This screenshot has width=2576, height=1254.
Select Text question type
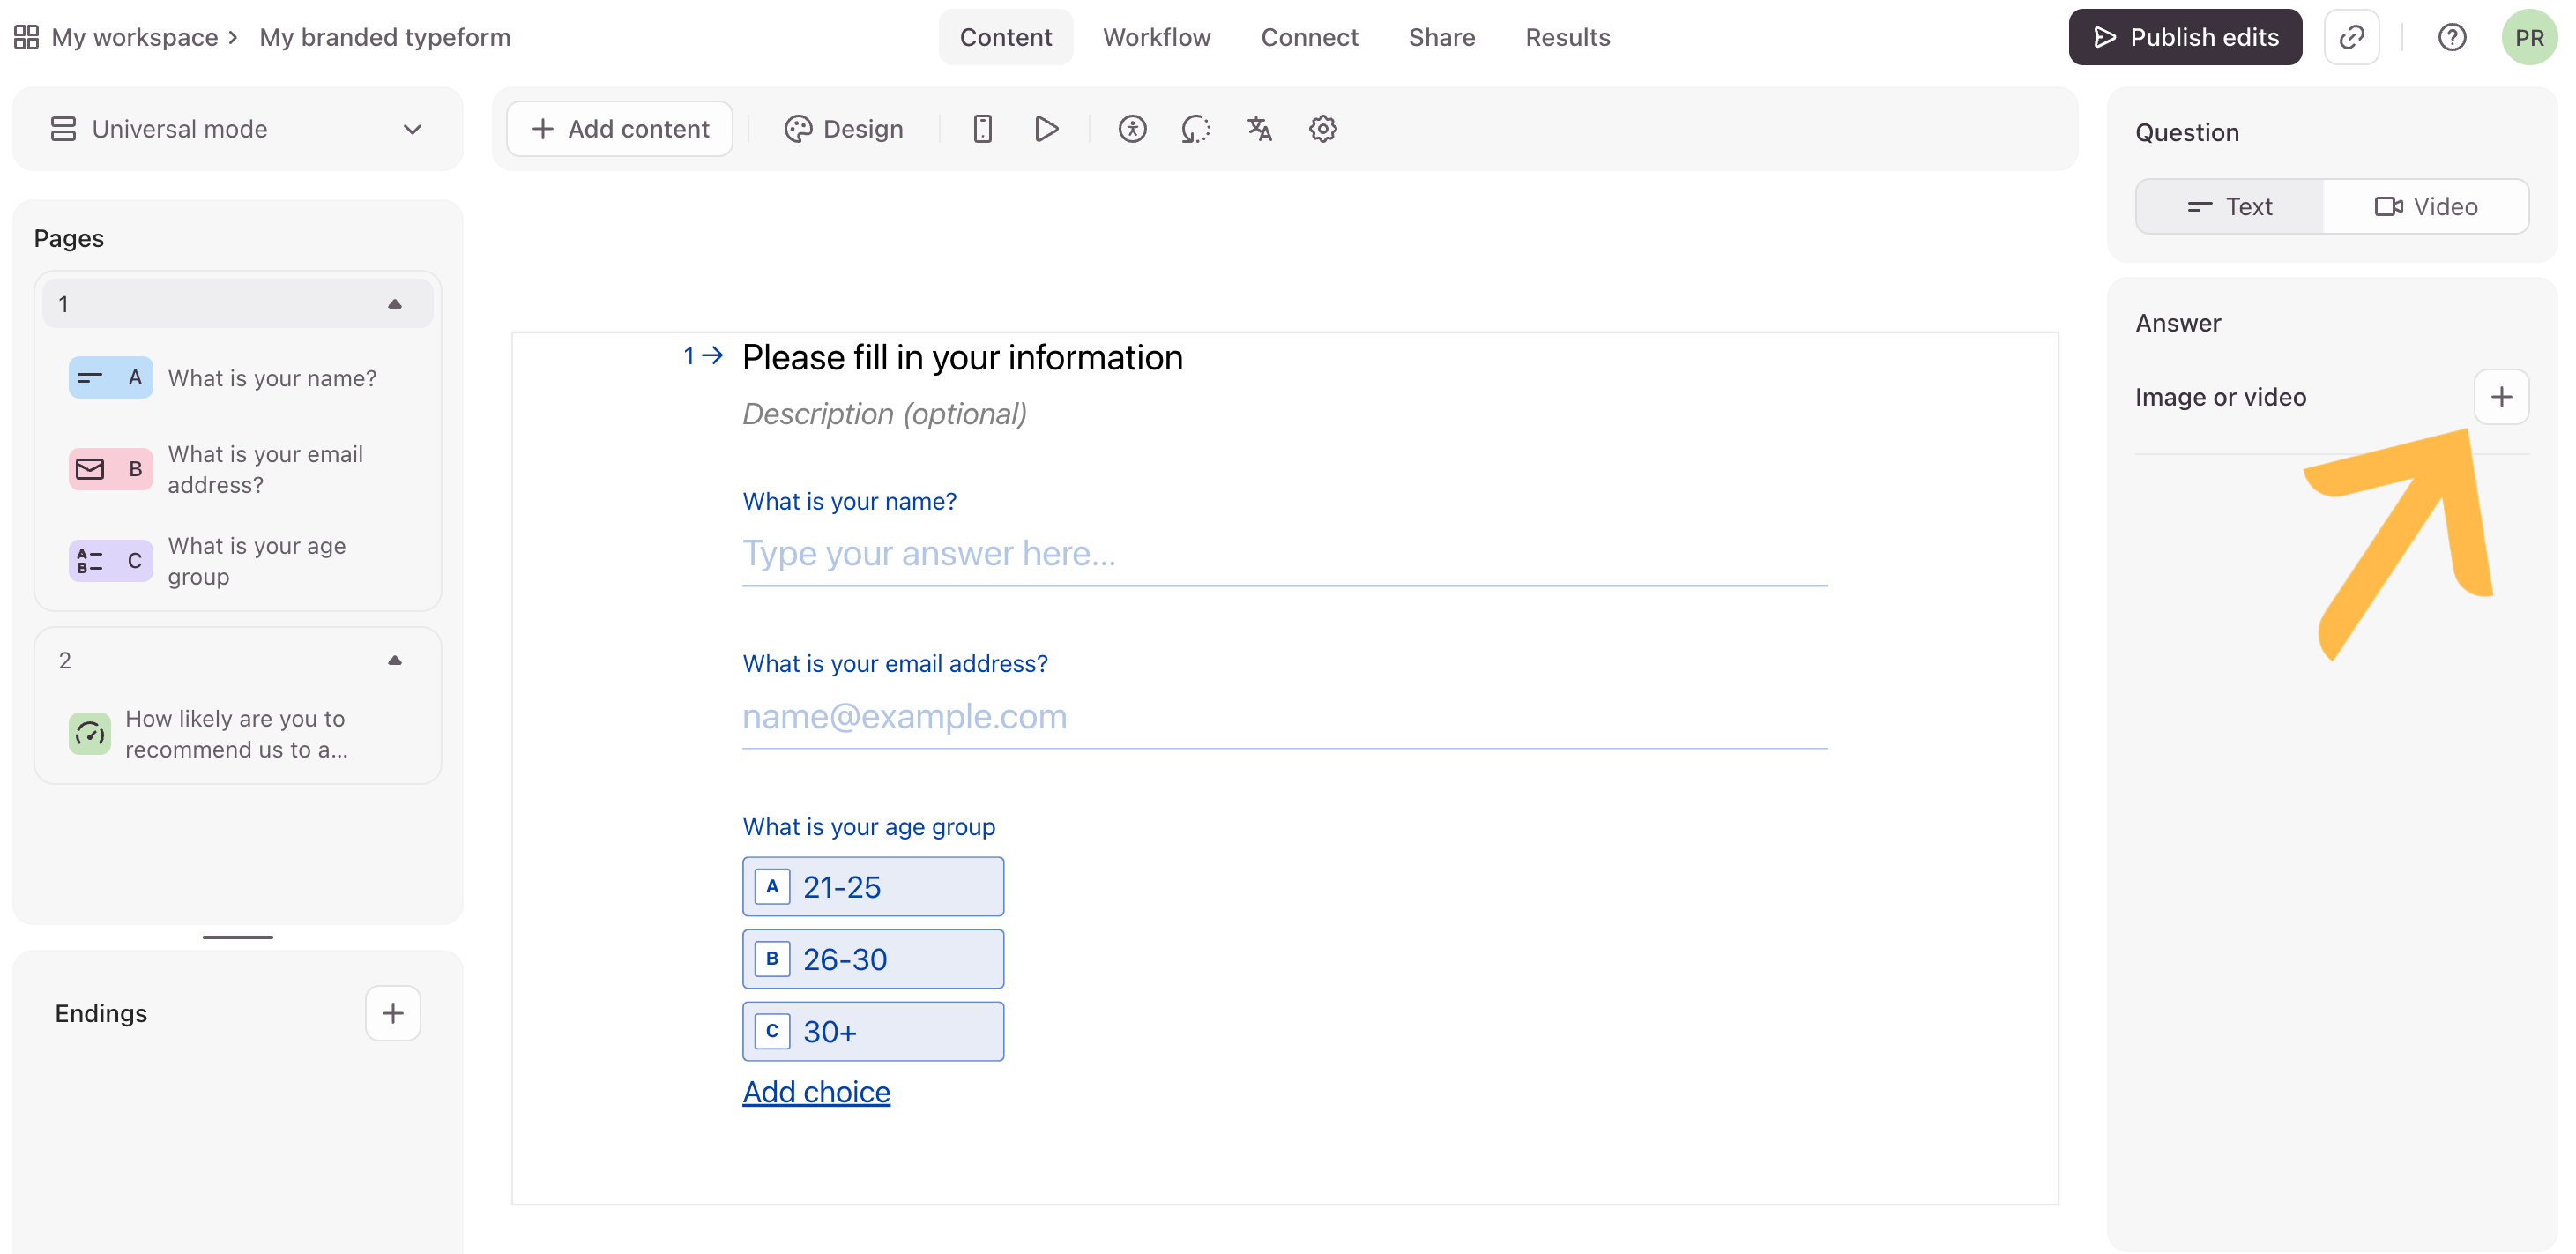click(2230, 206)
